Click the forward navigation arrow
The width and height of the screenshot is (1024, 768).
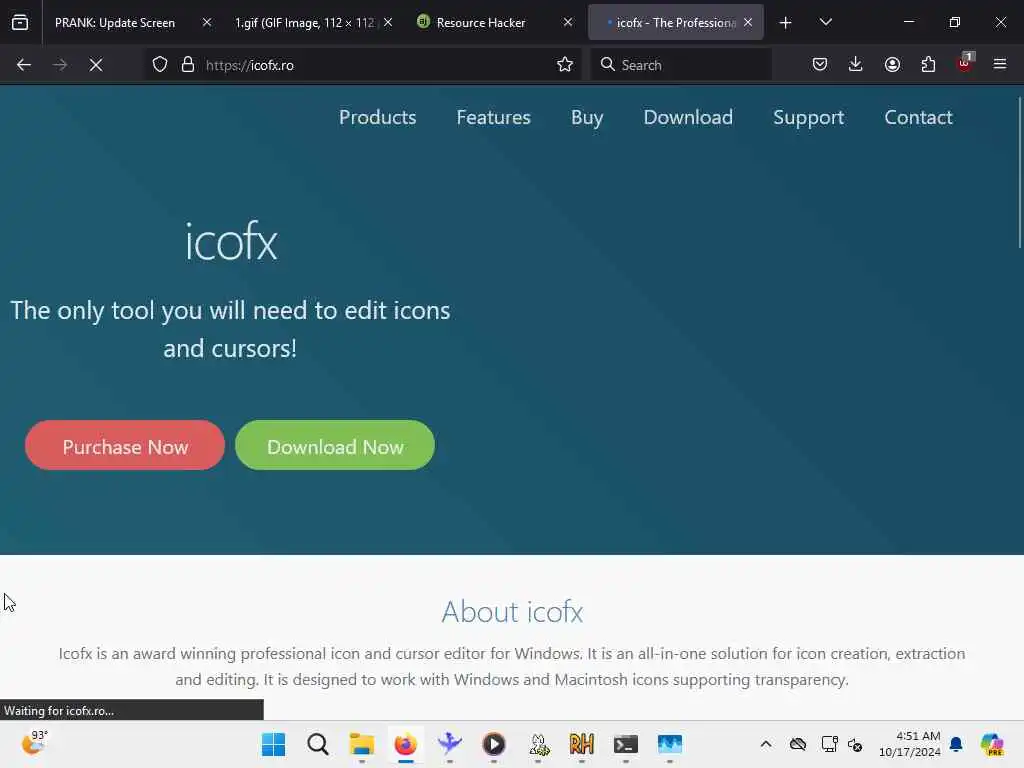pos(59,65)
